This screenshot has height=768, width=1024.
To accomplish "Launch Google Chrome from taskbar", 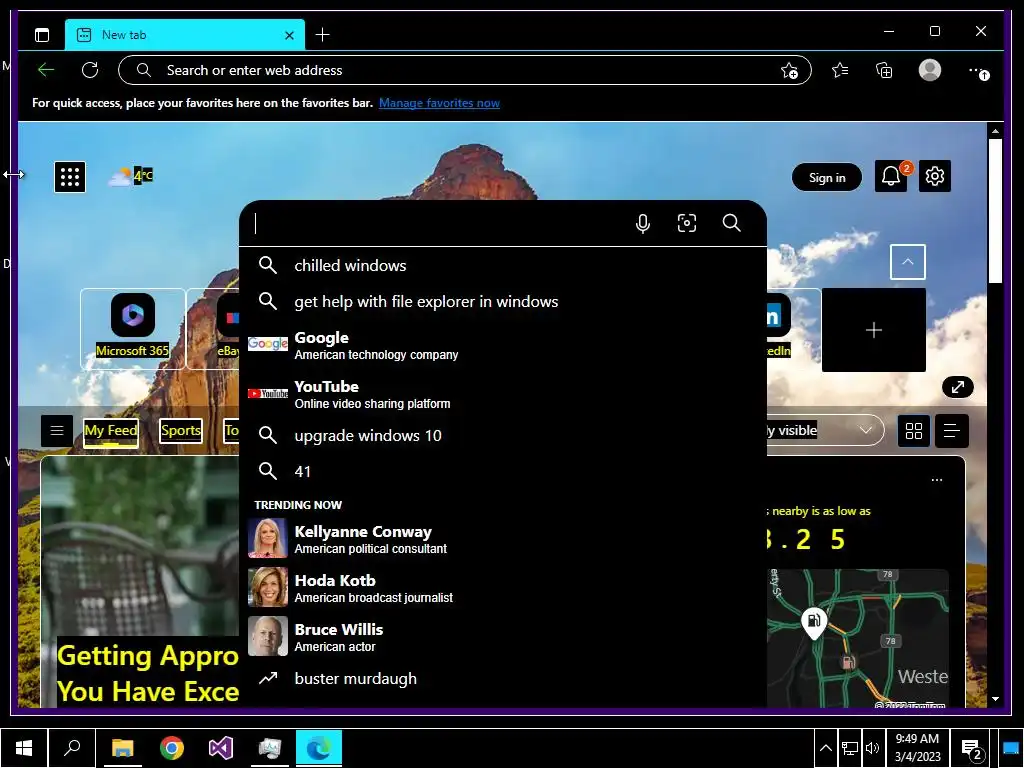I will [172, 748].
